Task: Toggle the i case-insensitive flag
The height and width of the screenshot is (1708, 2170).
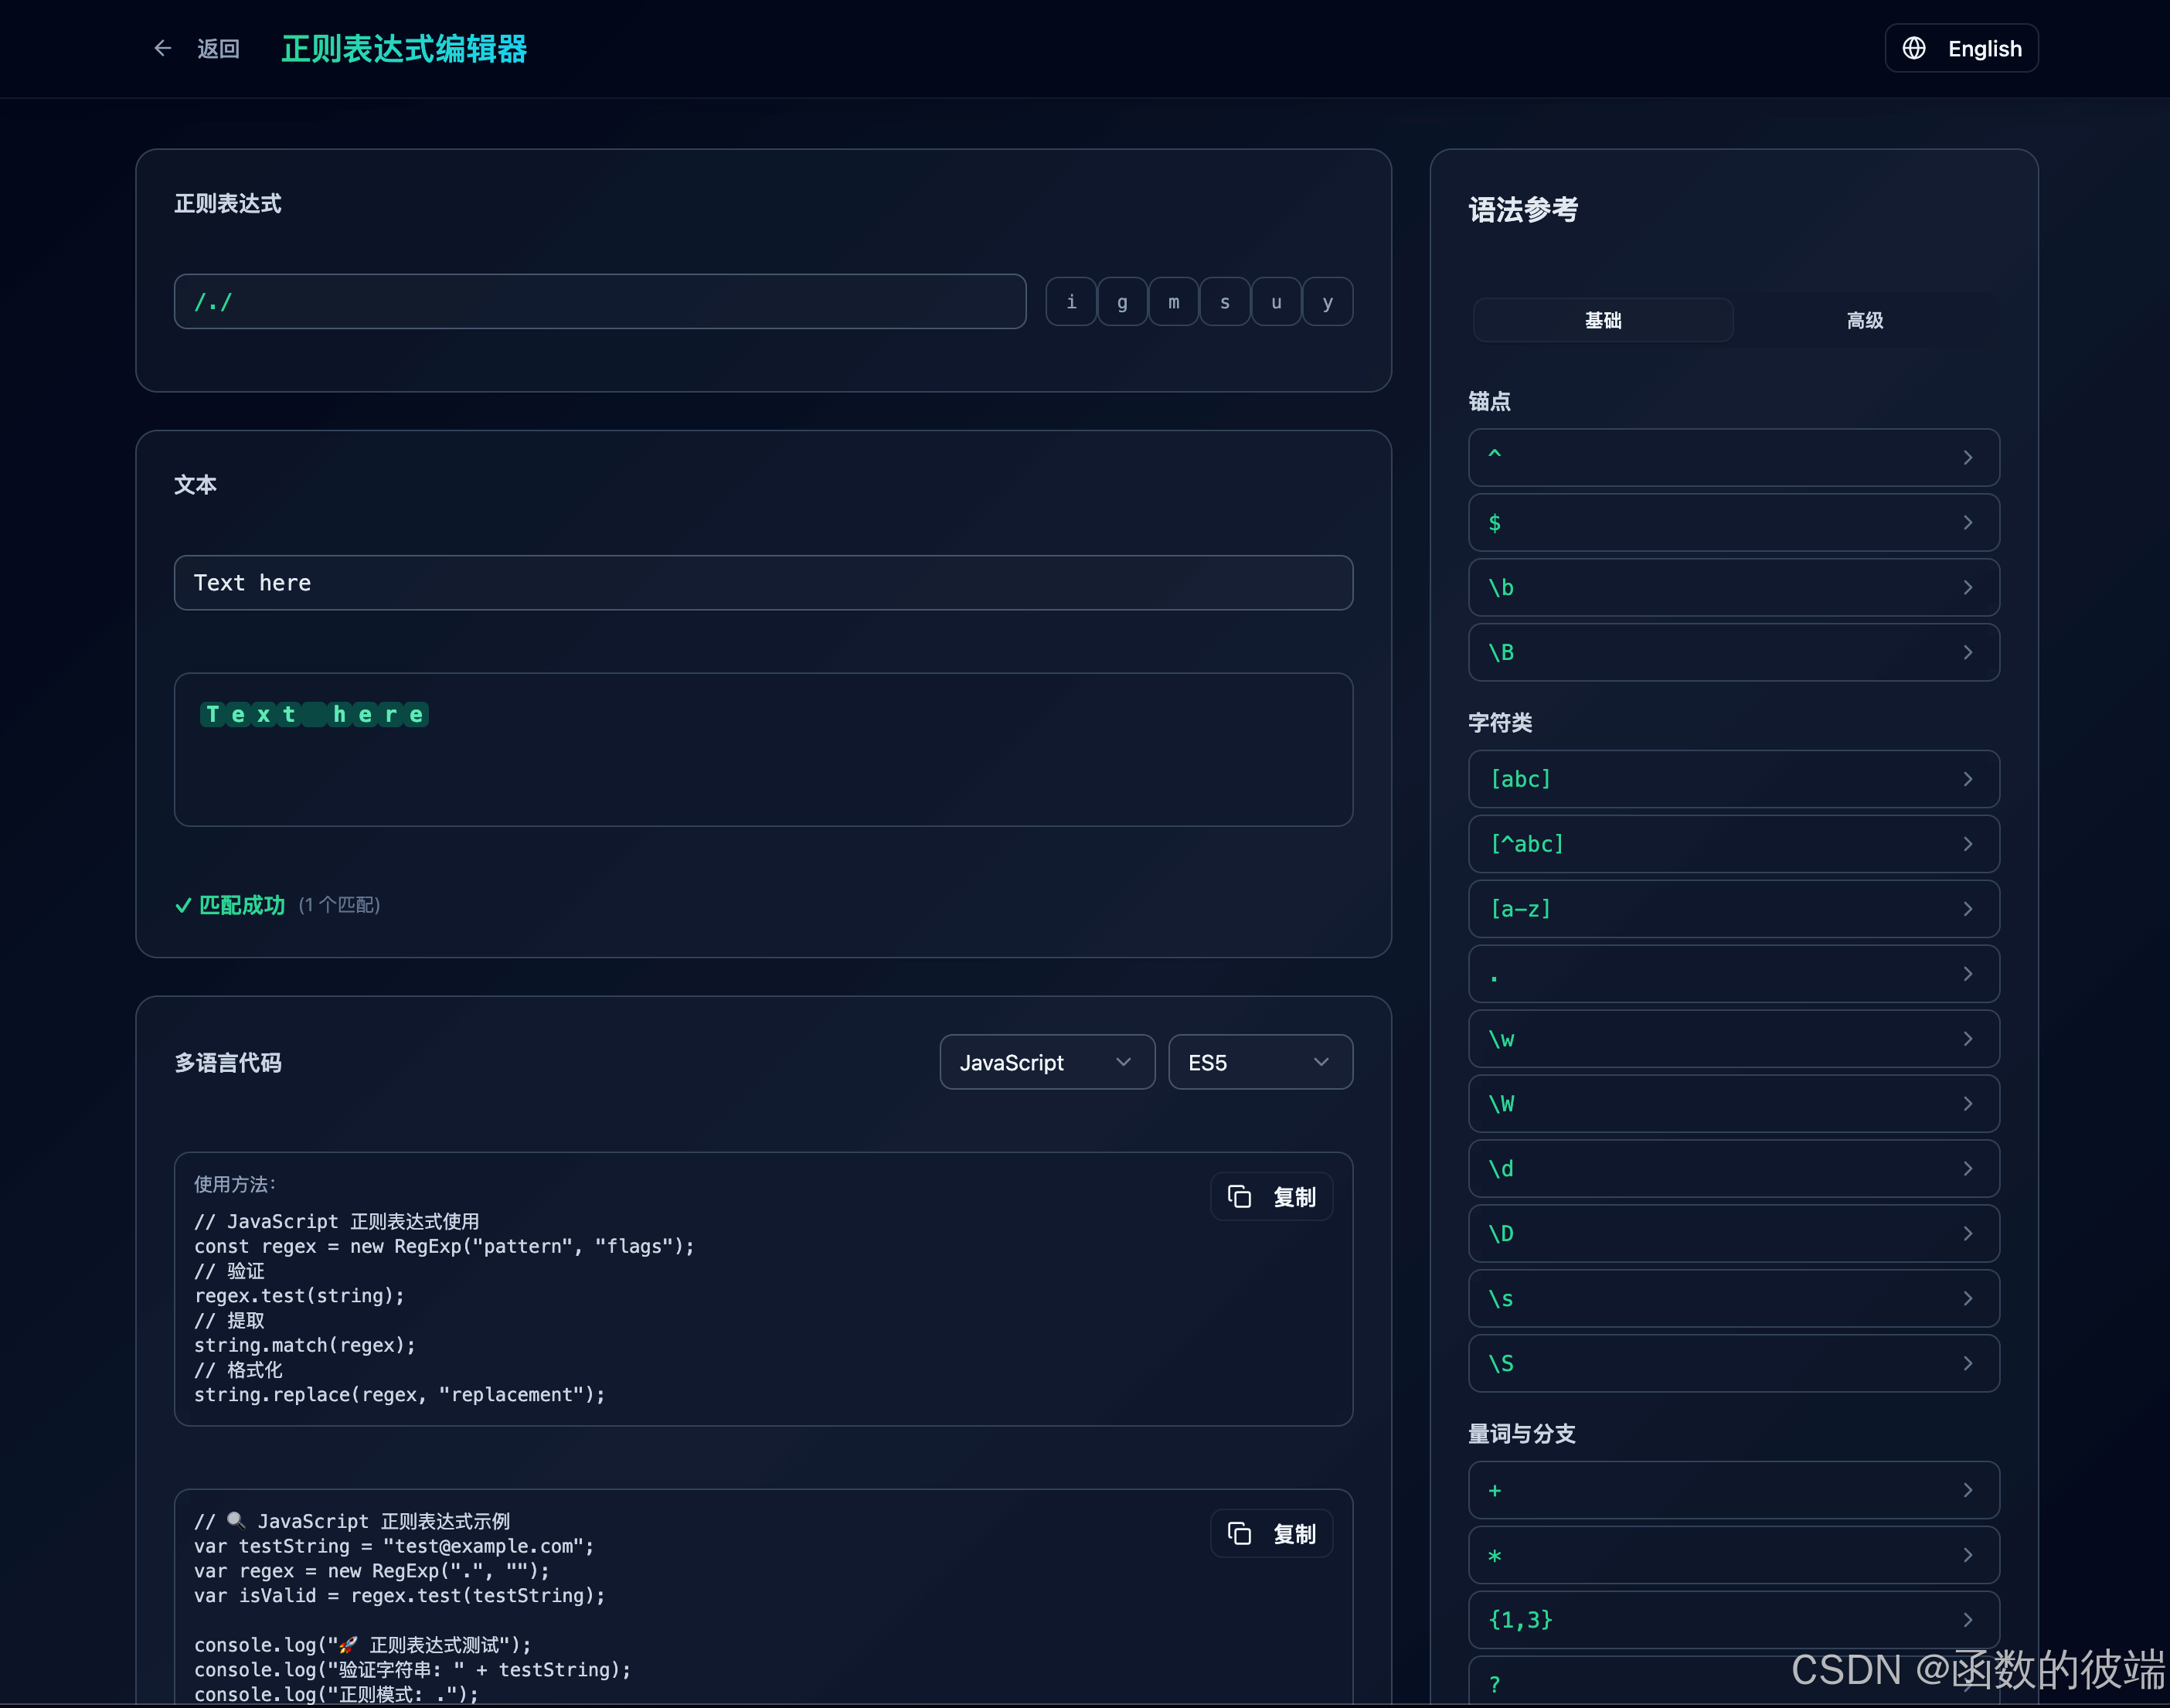Action: point(1071,302)
